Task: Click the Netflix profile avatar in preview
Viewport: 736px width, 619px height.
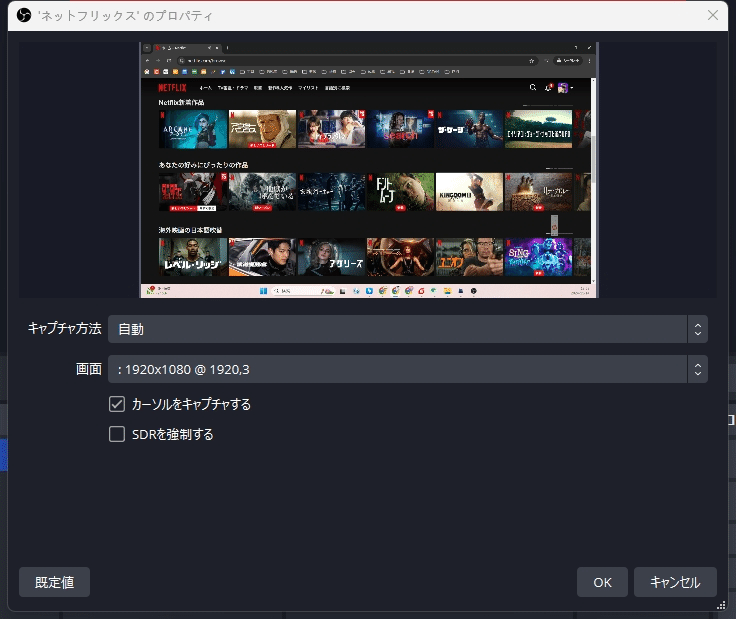Action: (x=563, y=88)
